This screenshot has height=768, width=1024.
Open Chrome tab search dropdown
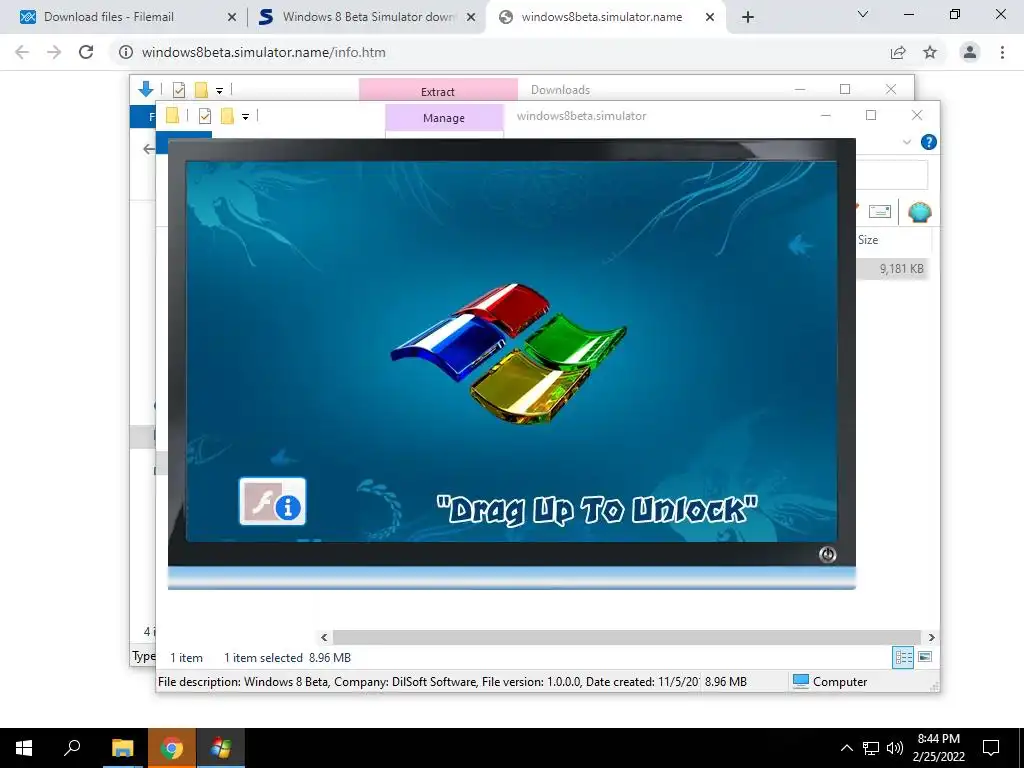pyautogui.click(x=863, y=14)
